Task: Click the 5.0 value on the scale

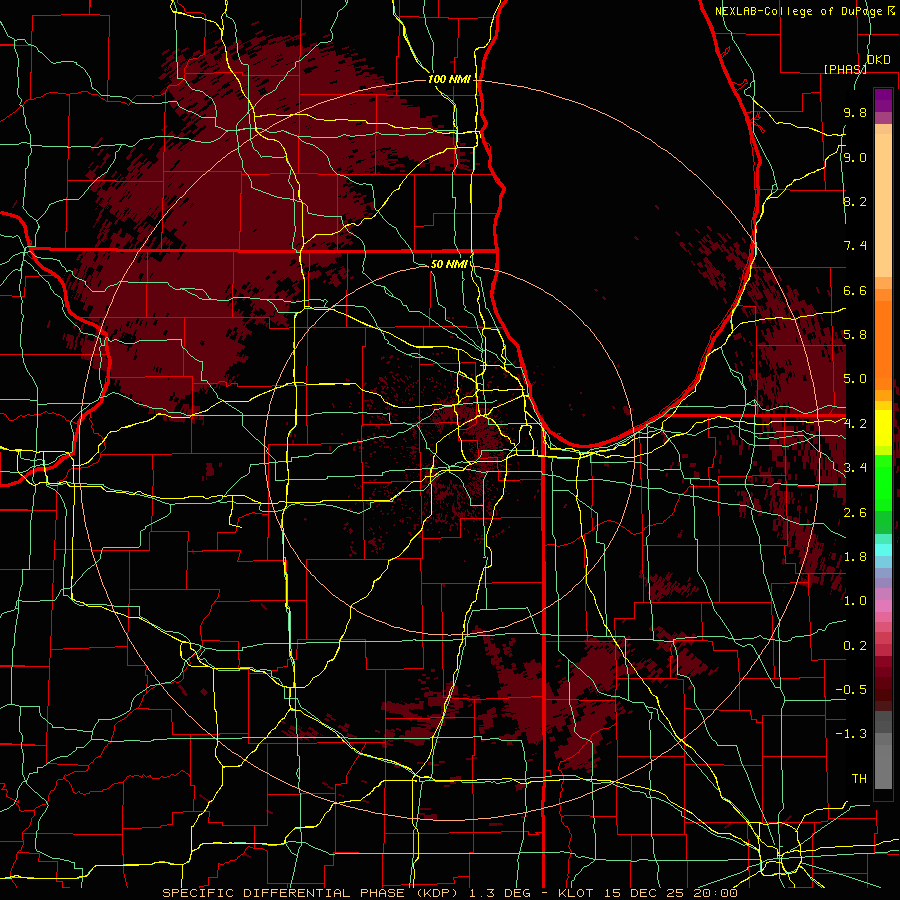Action: [855, 379]
